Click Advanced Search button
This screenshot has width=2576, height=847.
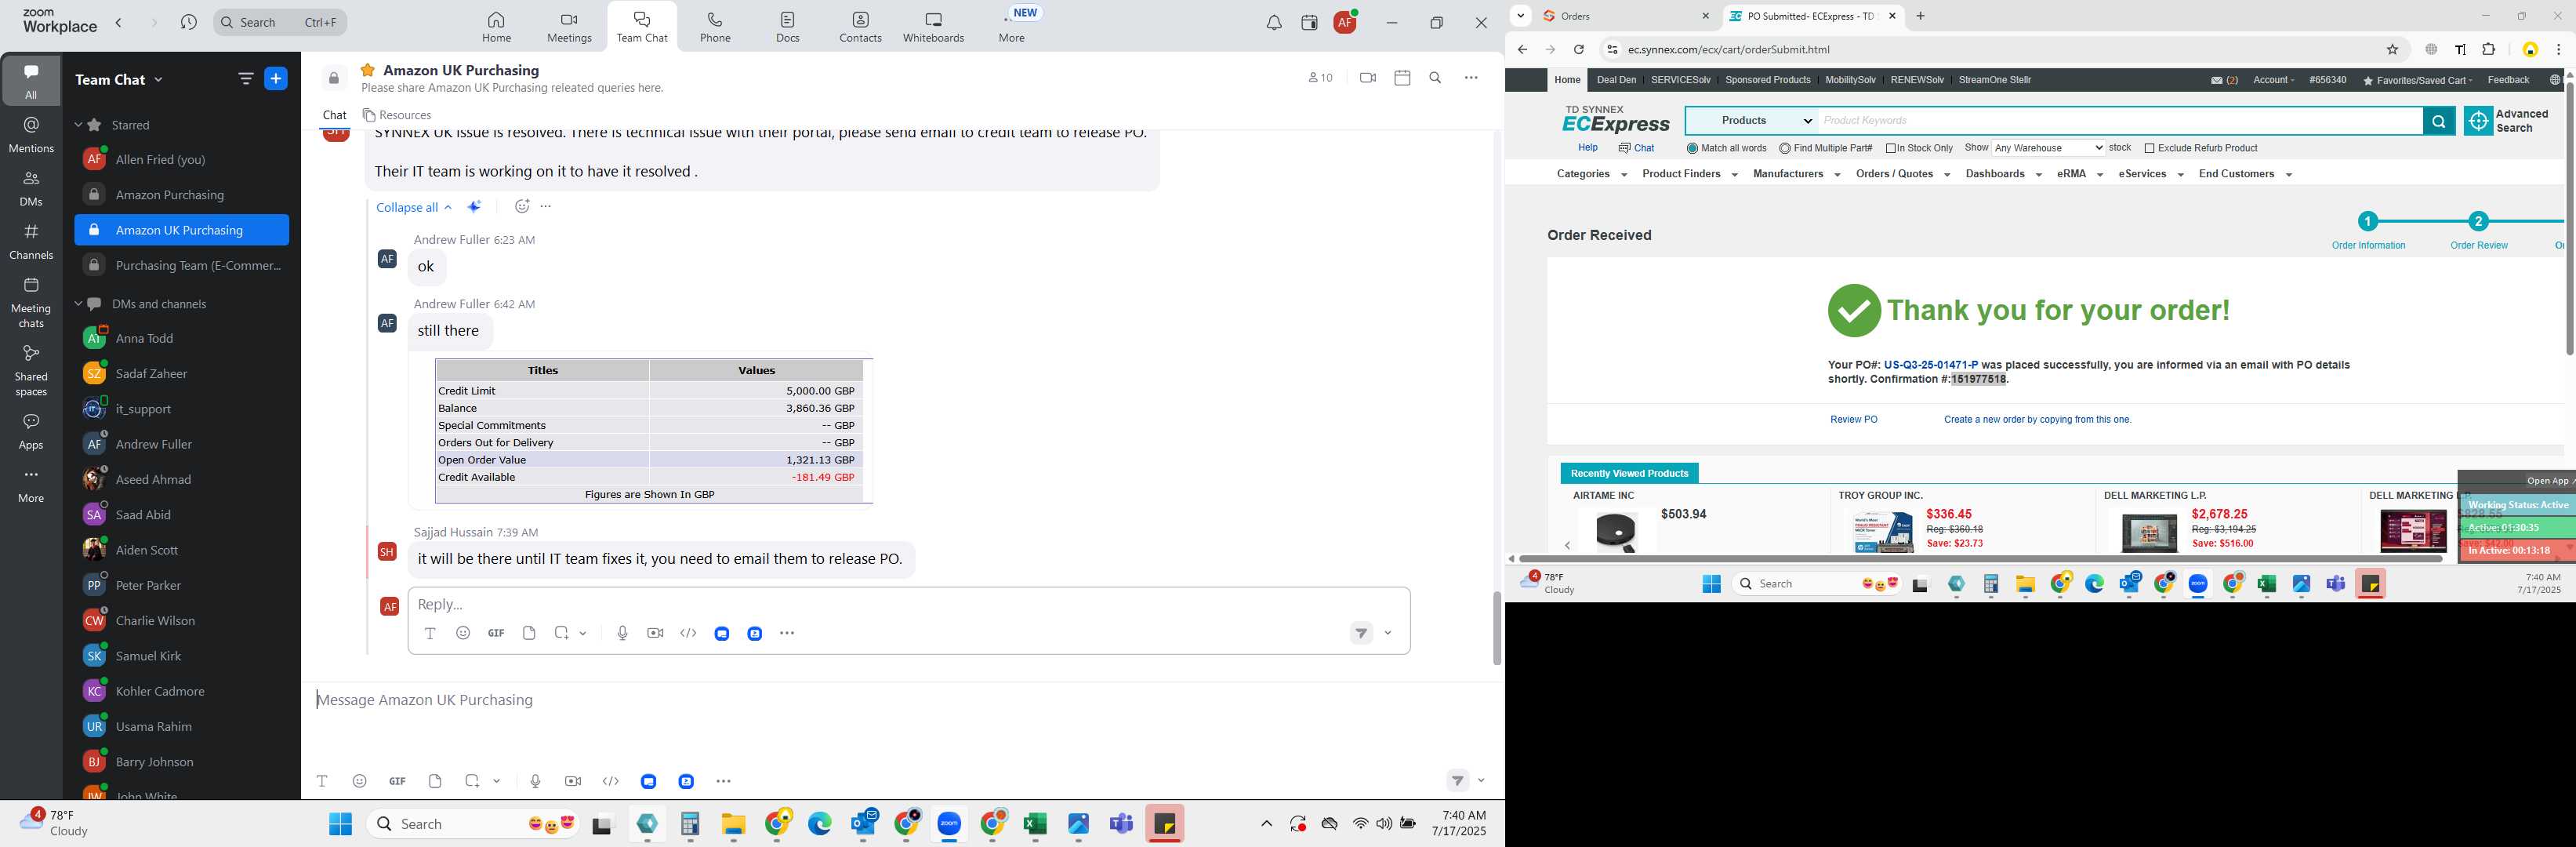(x=2506, y=121)
